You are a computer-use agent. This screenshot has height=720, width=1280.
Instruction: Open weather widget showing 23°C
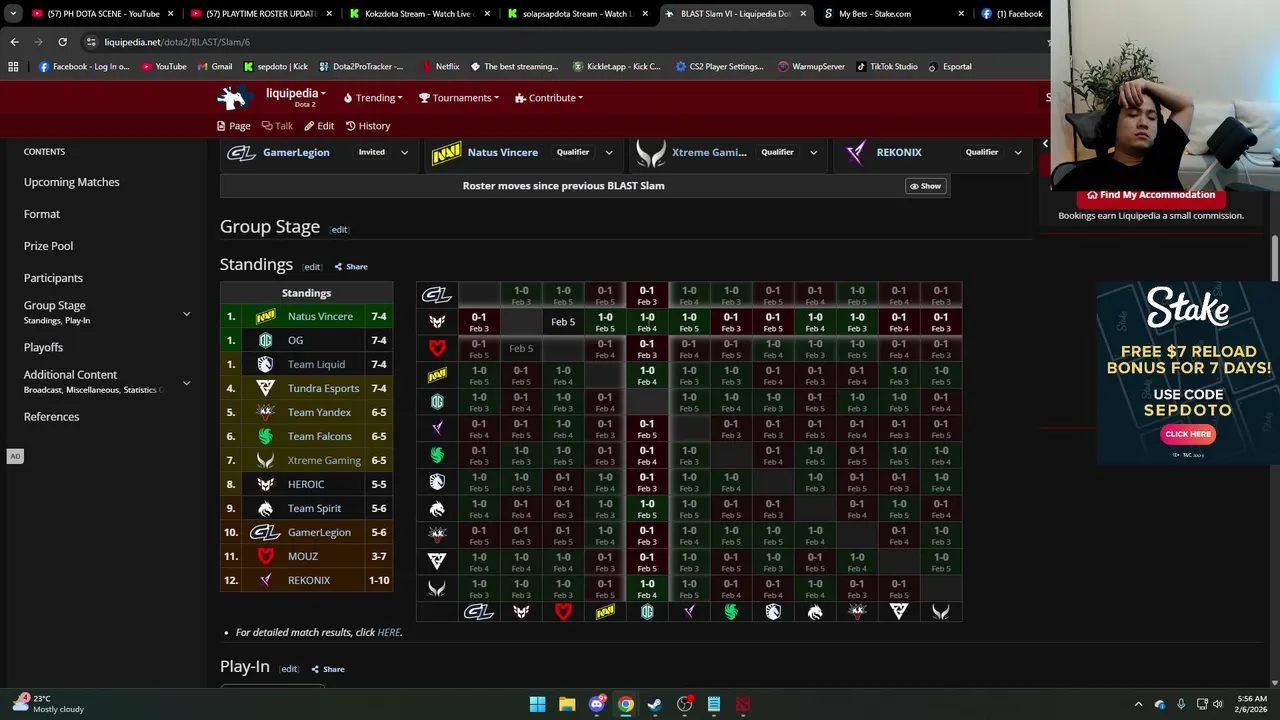coord(48,704)
